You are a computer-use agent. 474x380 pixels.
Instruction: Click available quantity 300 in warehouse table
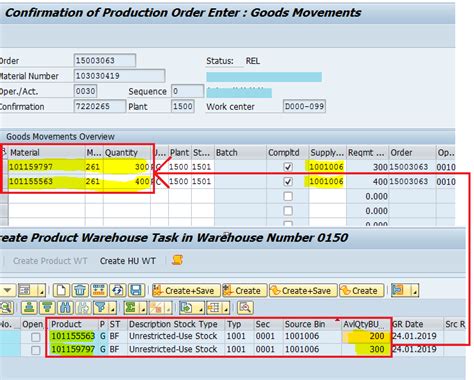tap(366, 349)
